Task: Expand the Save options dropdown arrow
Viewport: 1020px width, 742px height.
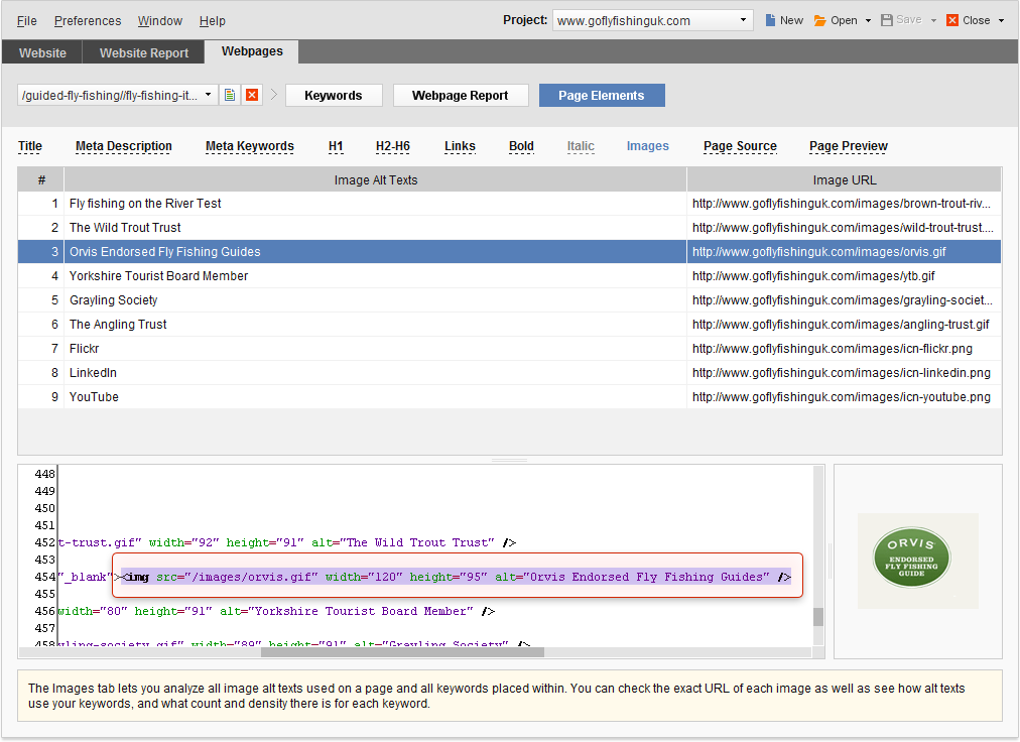Action: (x=931, y=18)
